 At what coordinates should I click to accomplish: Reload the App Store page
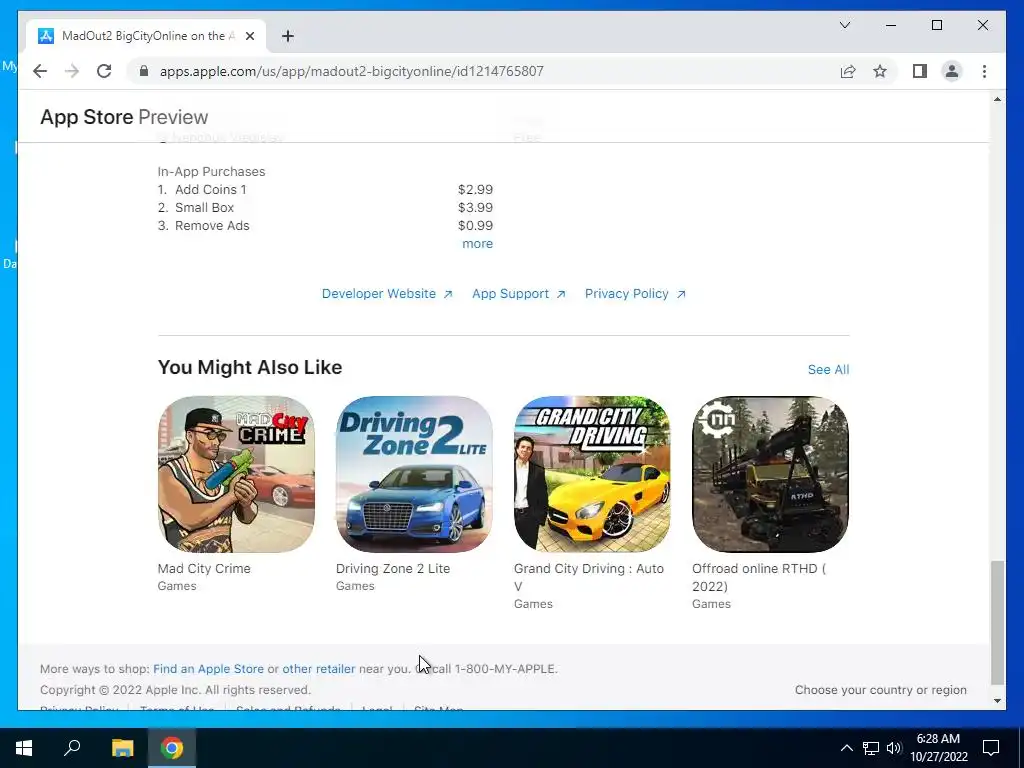click(x=104, y=71)
